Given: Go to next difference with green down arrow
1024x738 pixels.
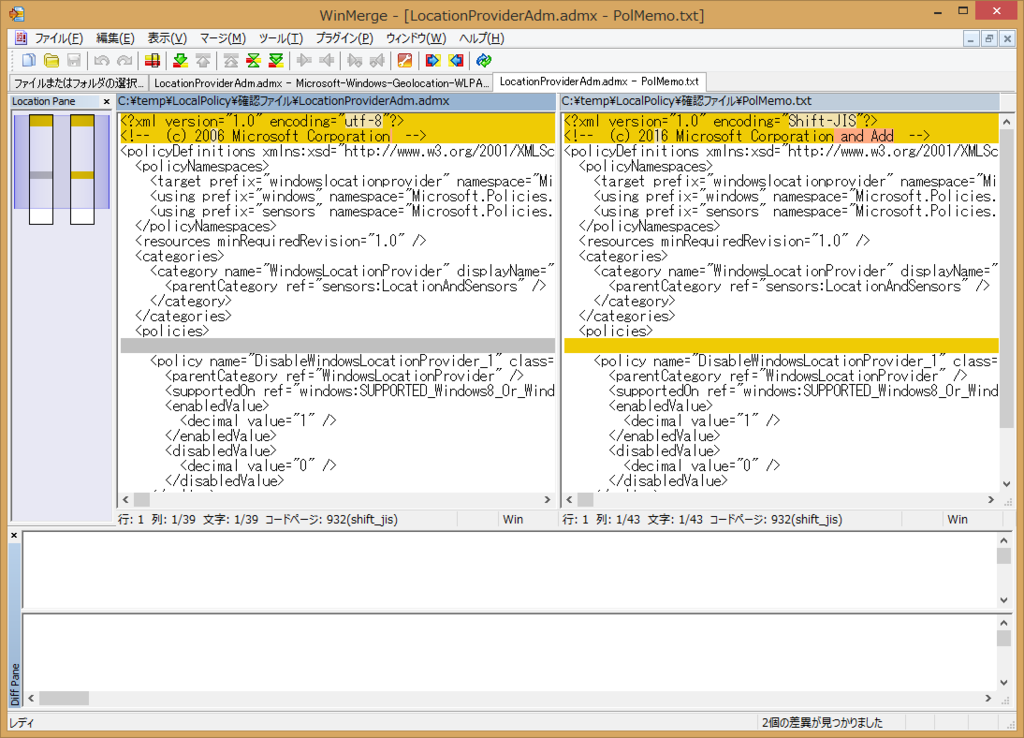Looking at the screenshot, I should (x=180, y=61).
